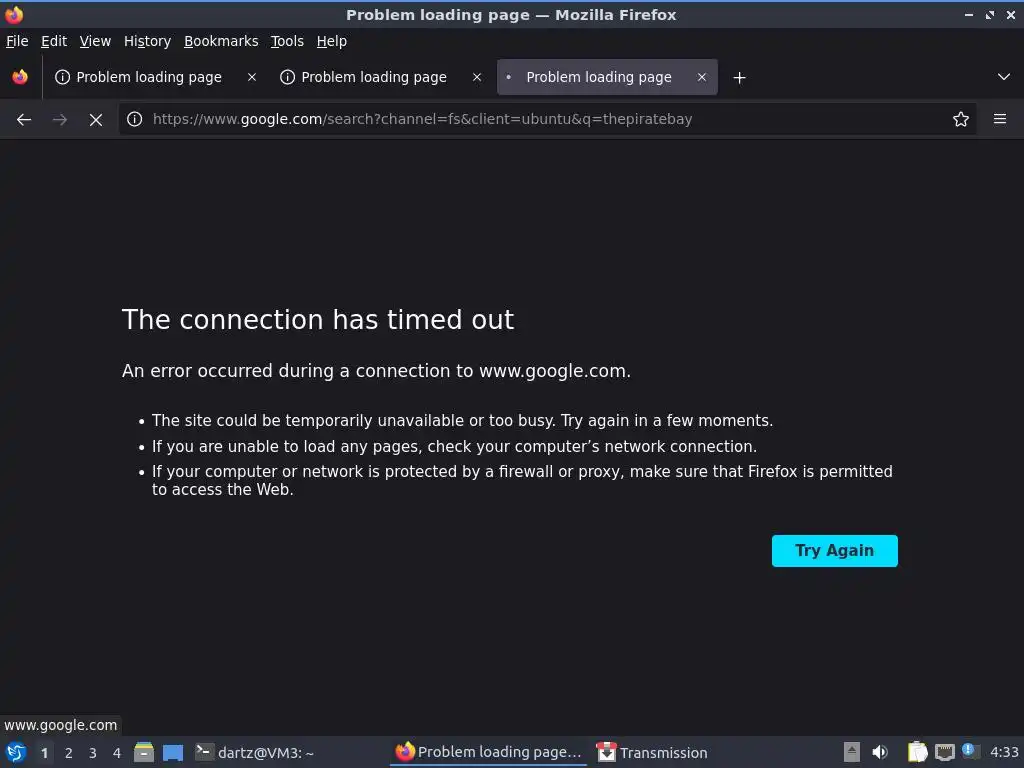Open the Edit menu
The image size is (1024, 768).
click(54, 41)
